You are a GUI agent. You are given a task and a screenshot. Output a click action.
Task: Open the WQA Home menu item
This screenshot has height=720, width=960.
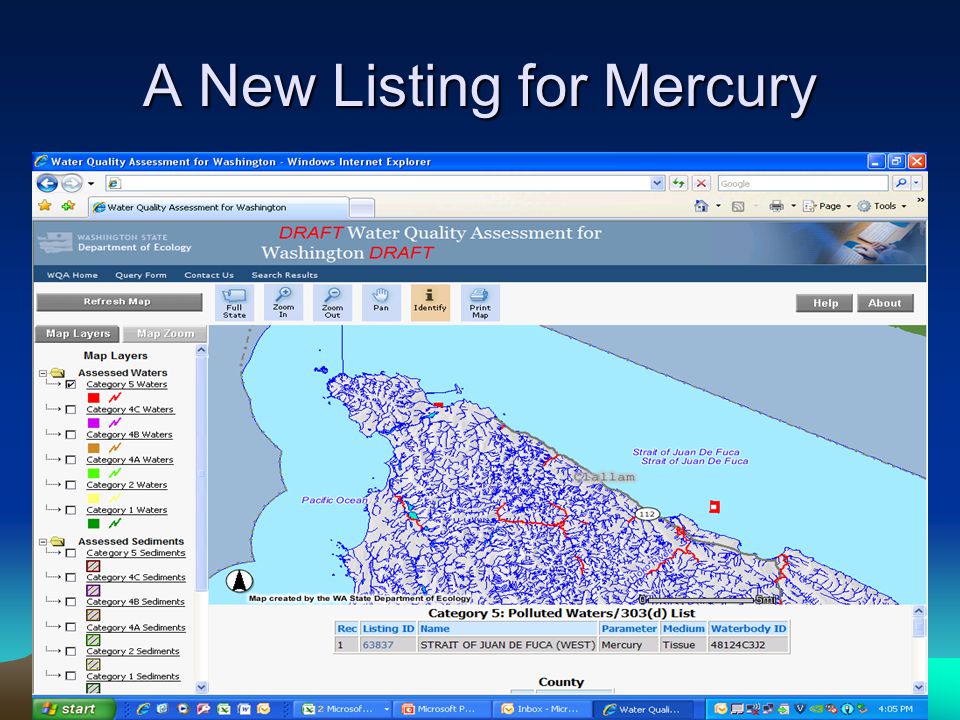click(x=72, y=275)
